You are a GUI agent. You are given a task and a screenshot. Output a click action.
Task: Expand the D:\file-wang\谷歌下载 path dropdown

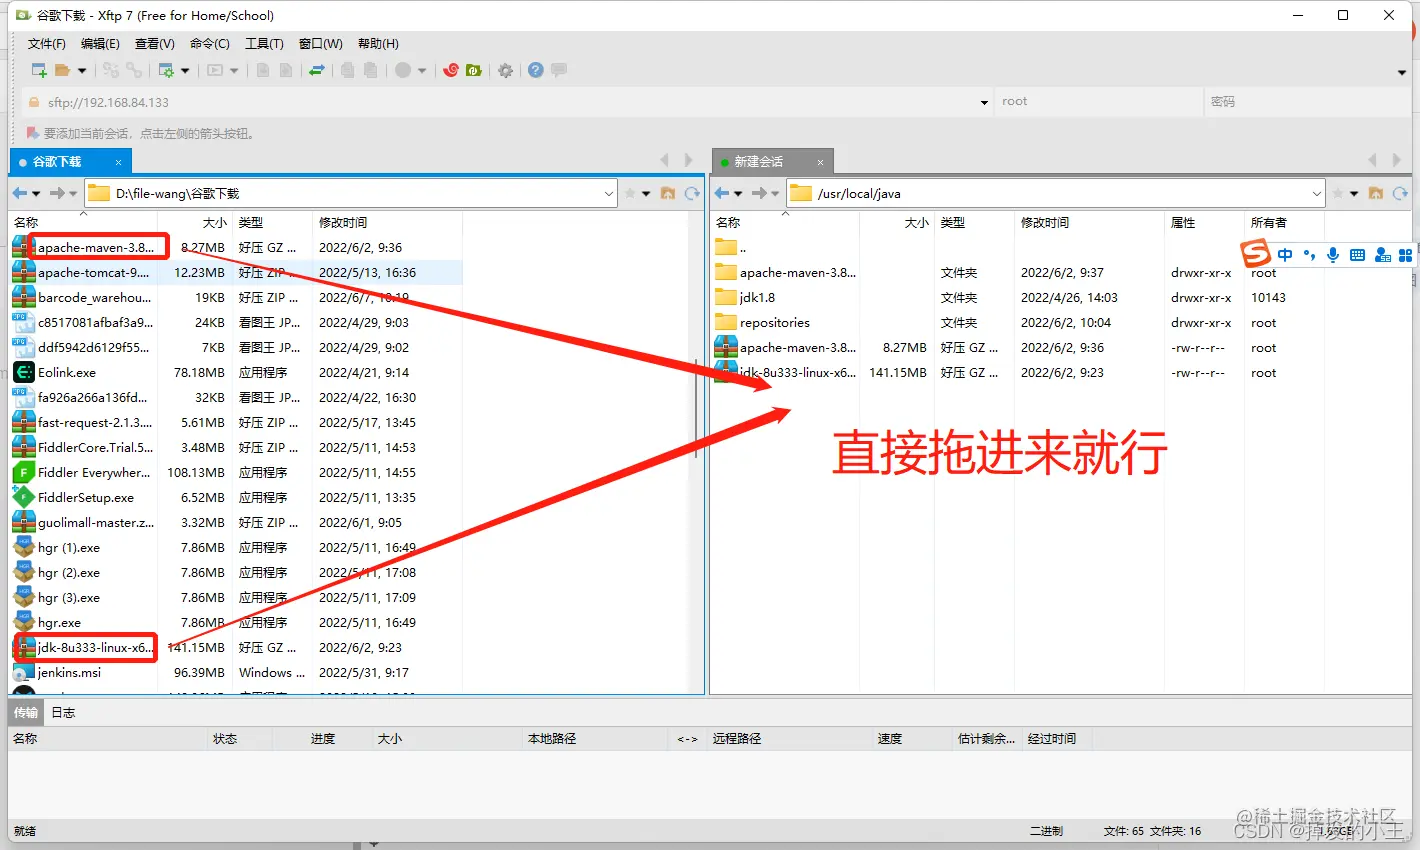609,194
